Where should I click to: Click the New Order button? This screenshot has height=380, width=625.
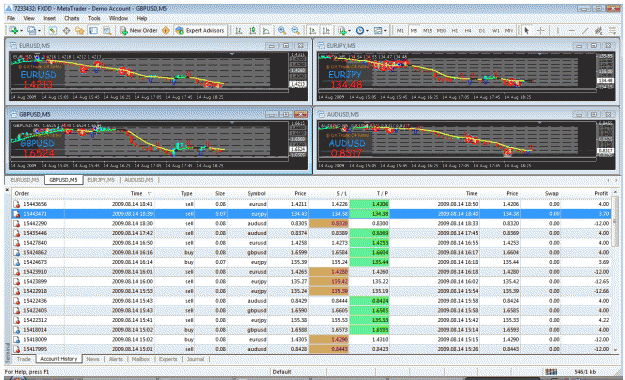click(139, 31)
